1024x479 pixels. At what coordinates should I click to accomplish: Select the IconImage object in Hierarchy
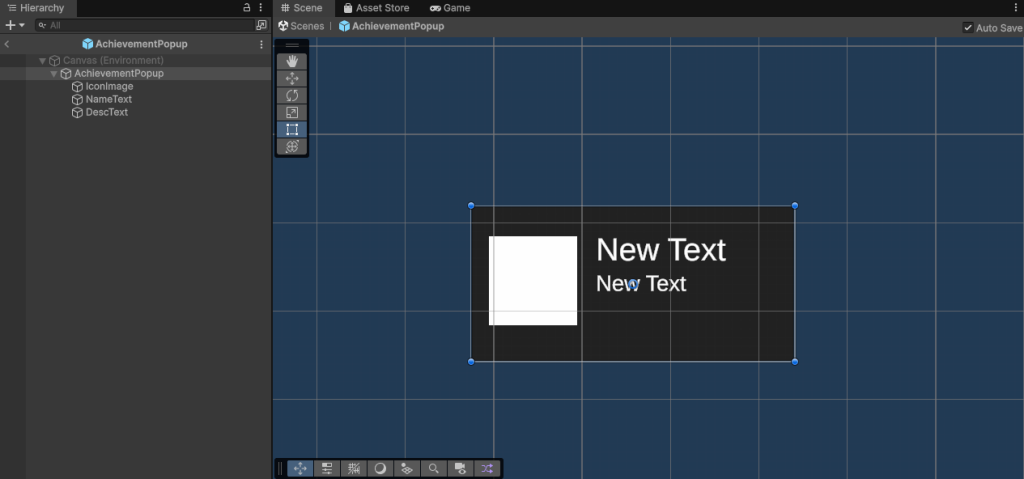(110, 86)
